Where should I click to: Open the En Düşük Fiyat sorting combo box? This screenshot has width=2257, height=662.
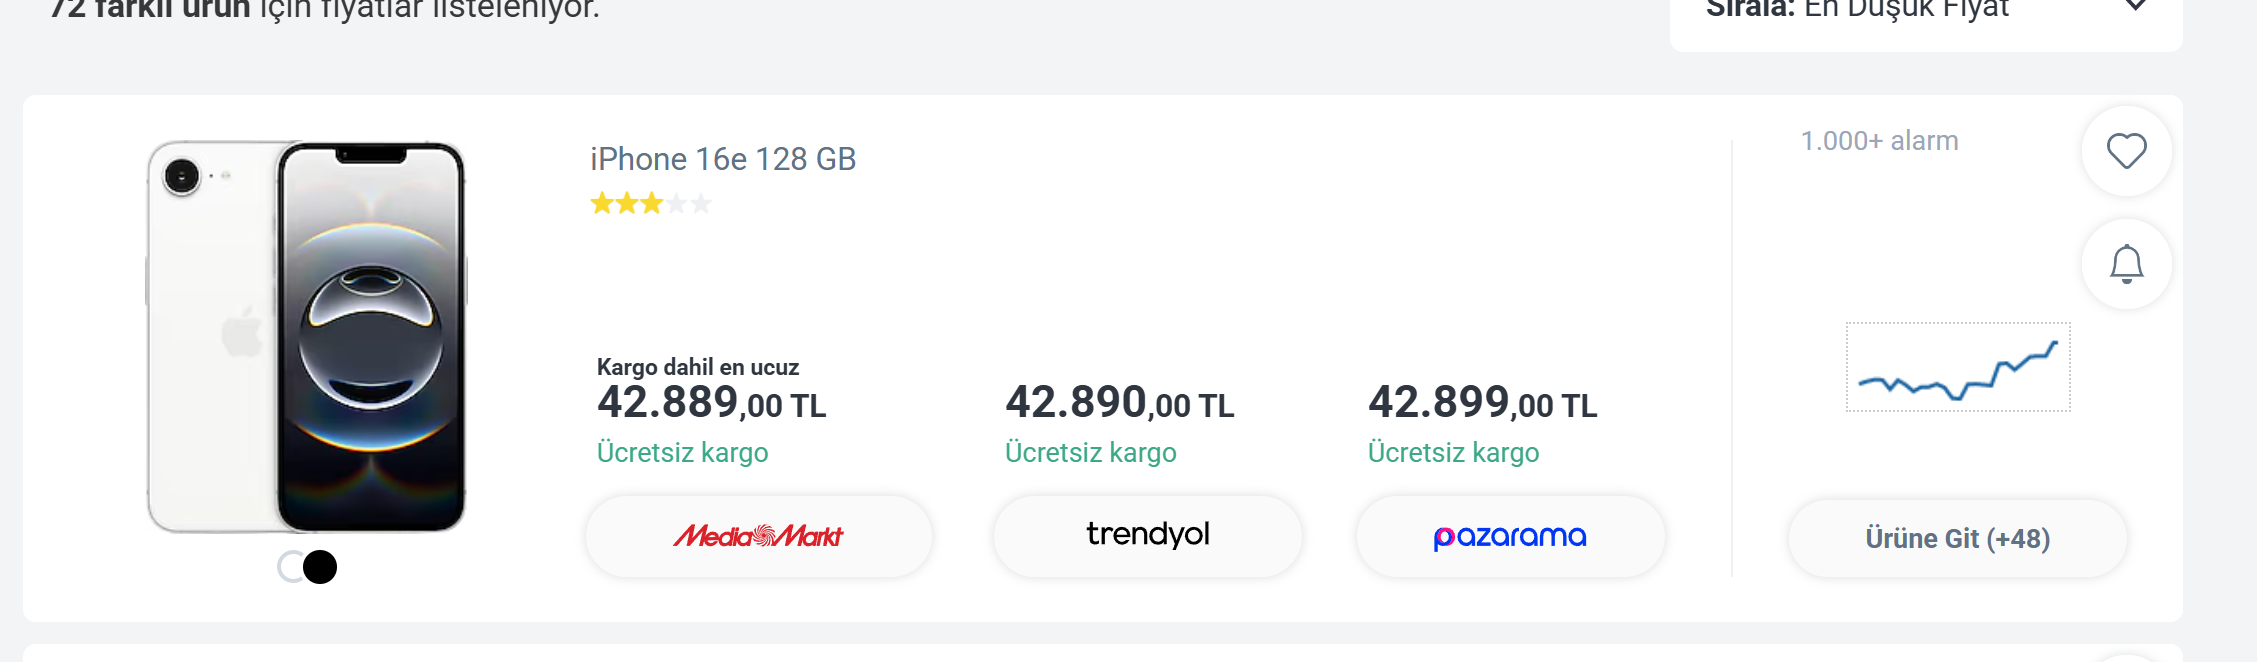point(1926,12)
